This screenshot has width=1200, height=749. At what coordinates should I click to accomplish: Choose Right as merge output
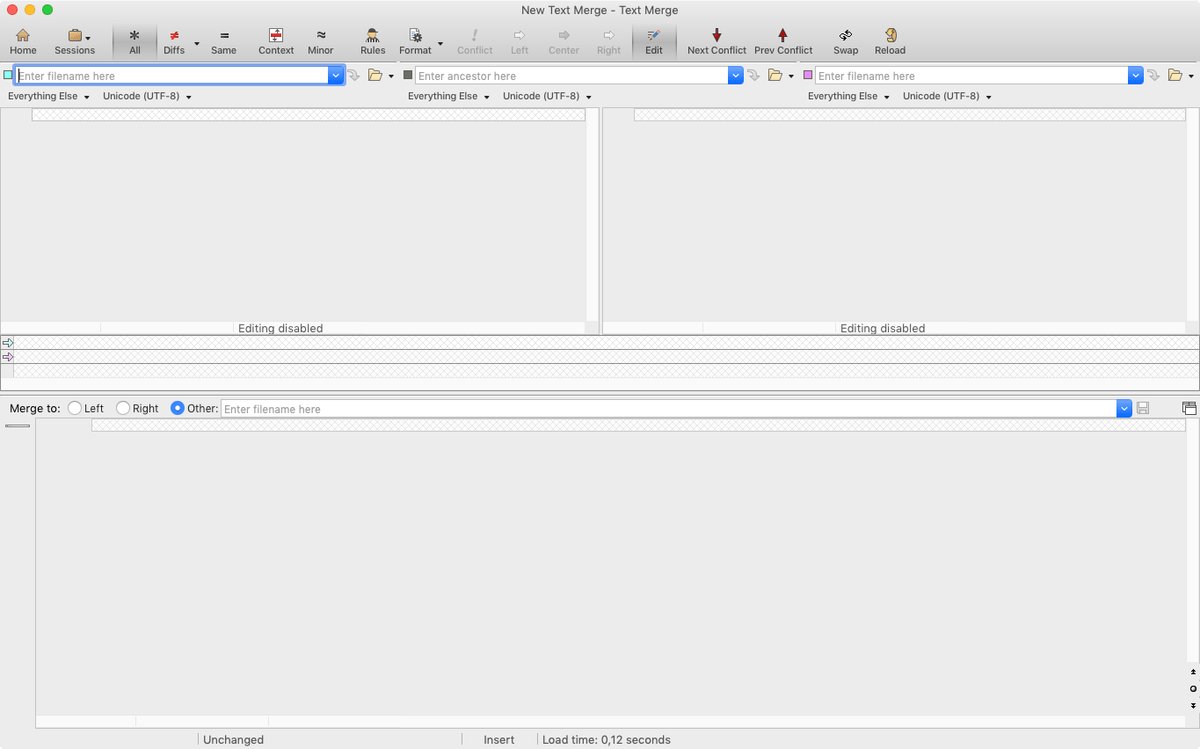click(123, 408)
